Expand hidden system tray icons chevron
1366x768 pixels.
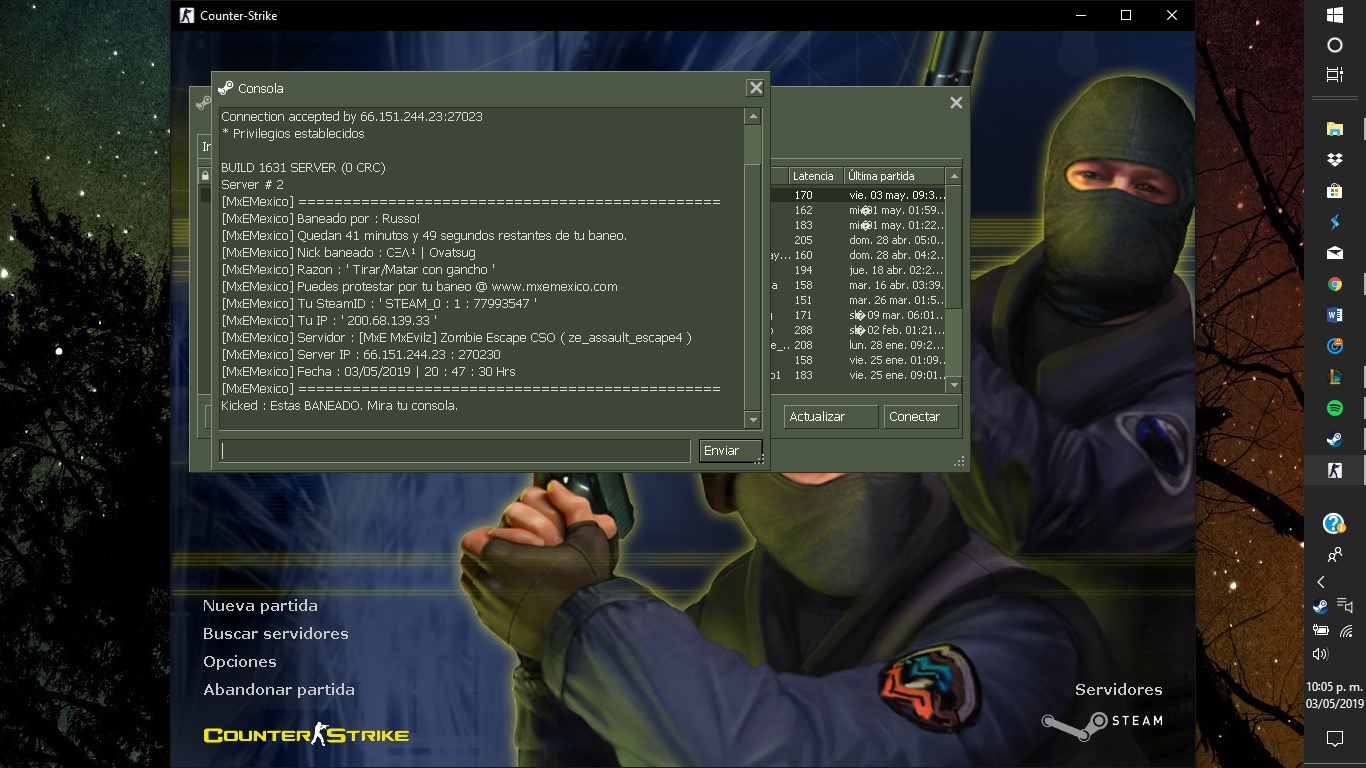(x=1321, y=582)
